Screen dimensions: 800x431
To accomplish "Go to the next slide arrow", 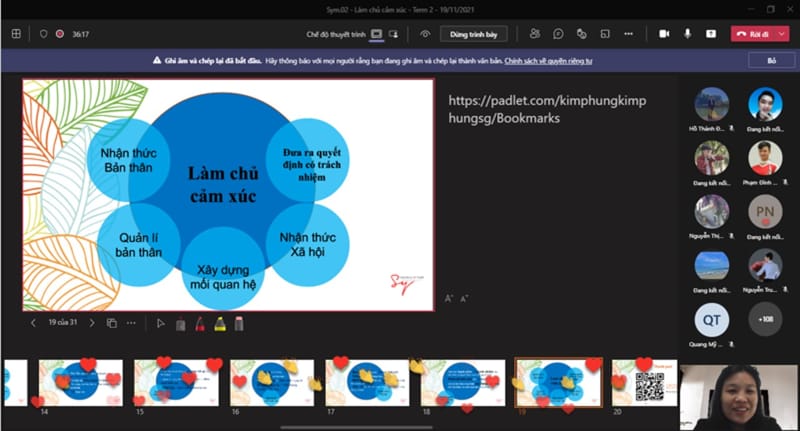I will [x=90, y=324].
